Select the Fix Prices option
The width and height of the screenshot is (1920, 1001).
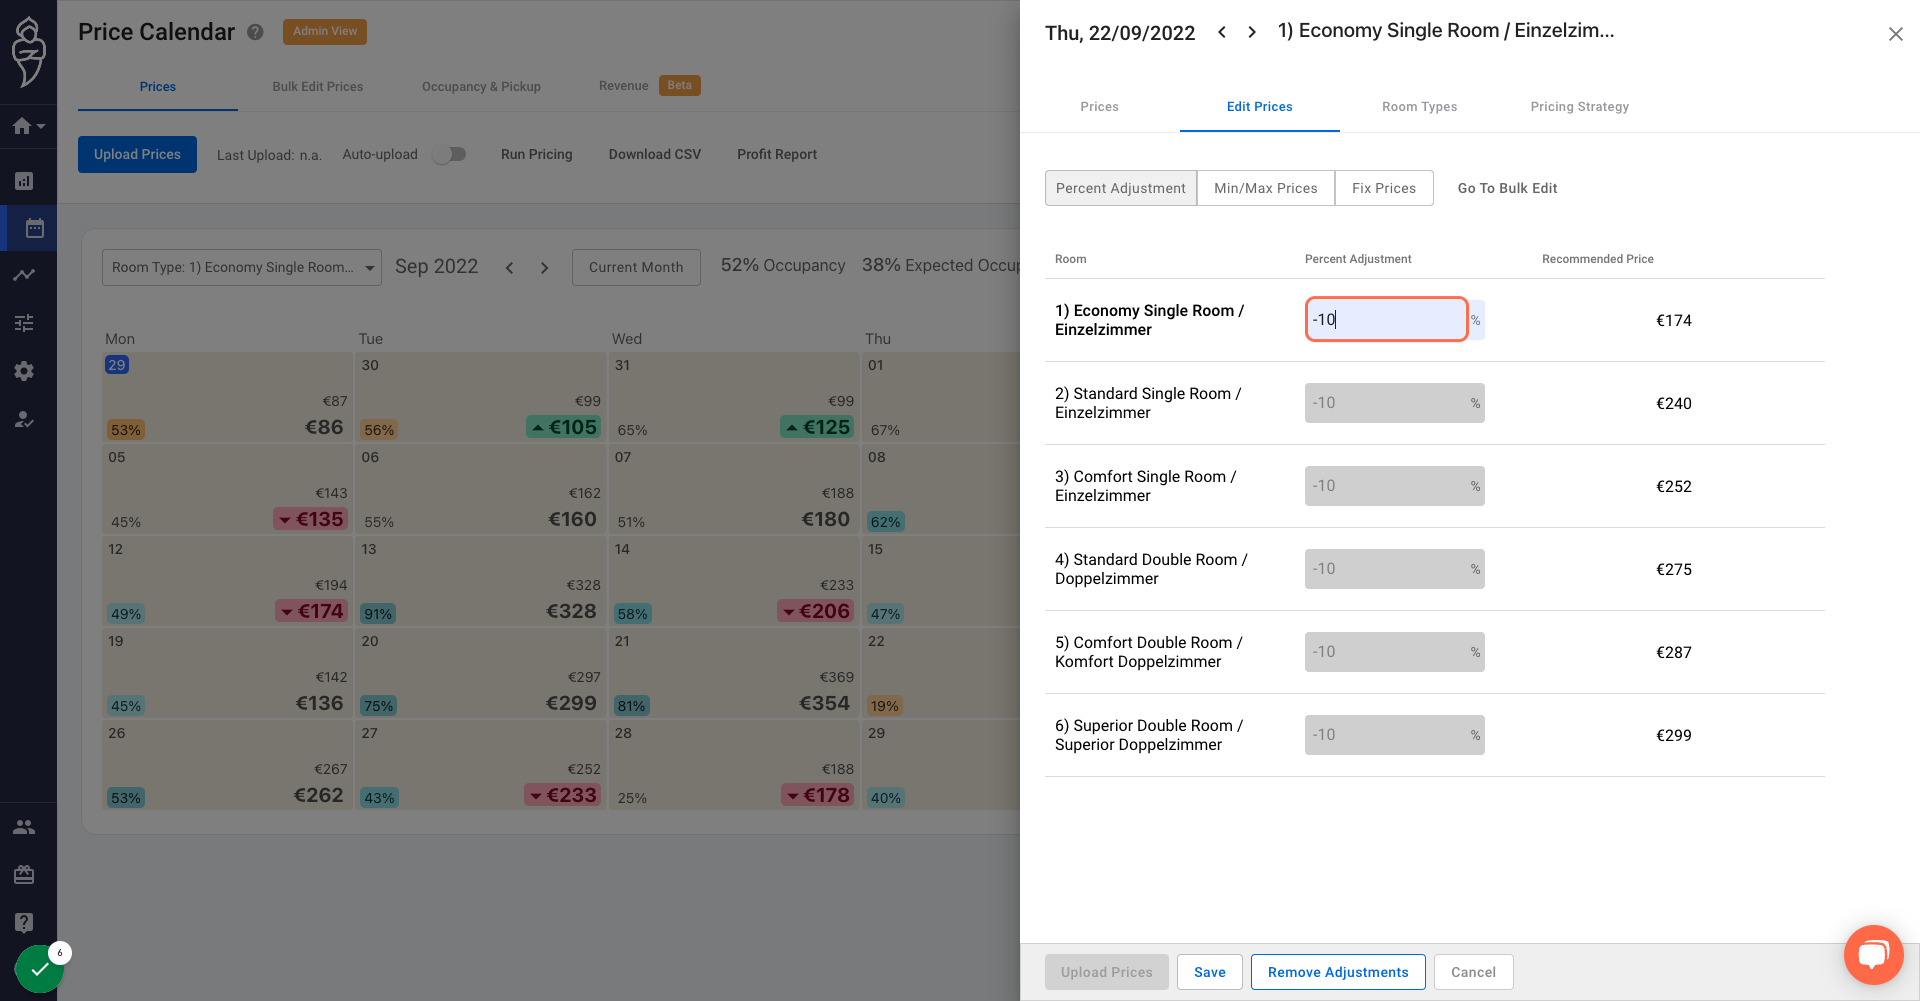(x=1384, y=188)
